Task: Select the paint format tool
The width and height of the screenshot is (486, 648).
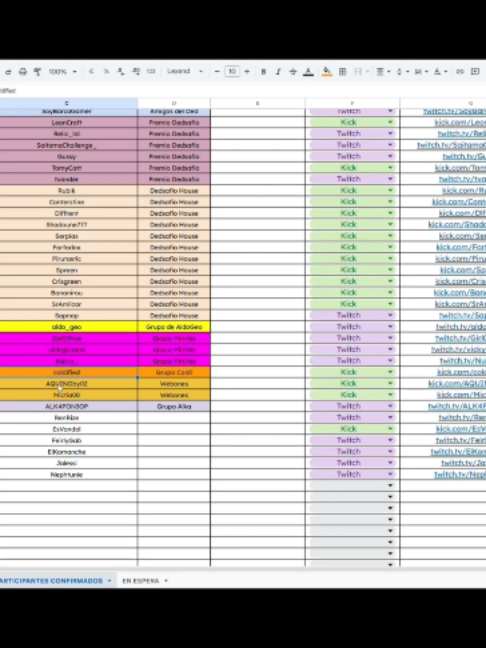Action: click(x=37, y=72)
